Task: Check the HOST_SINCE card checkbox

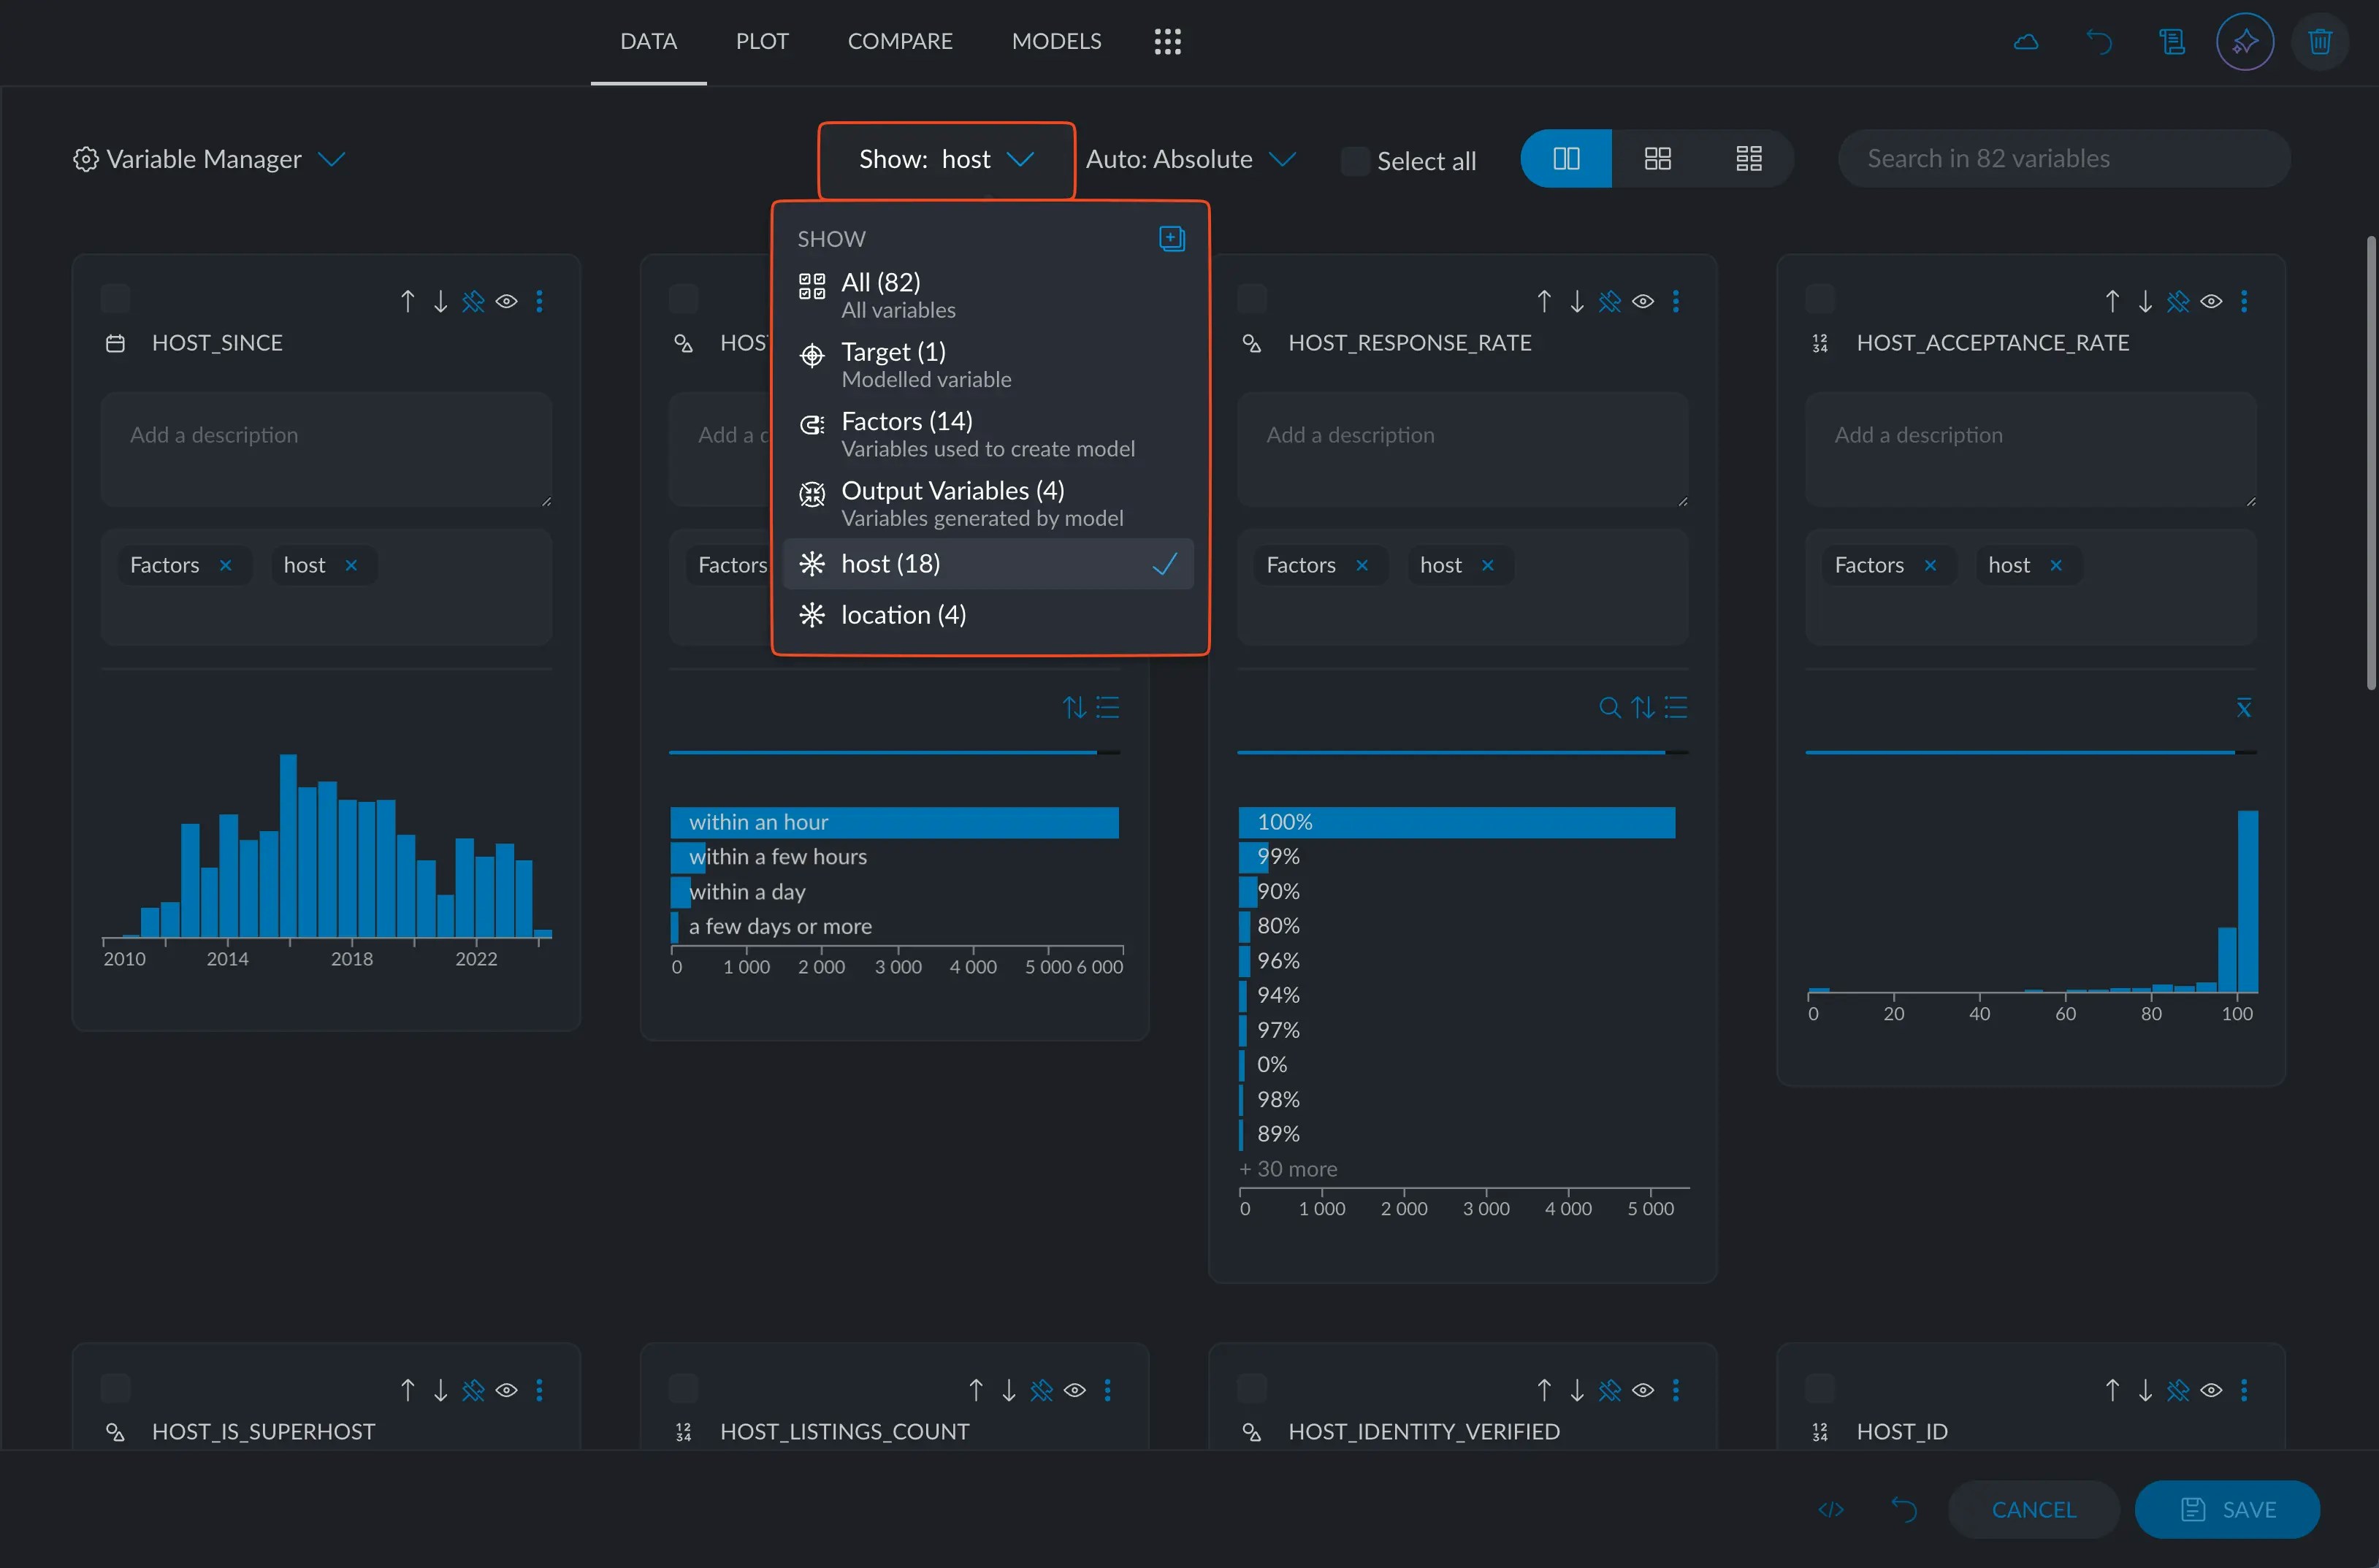Action: [116, 298]
